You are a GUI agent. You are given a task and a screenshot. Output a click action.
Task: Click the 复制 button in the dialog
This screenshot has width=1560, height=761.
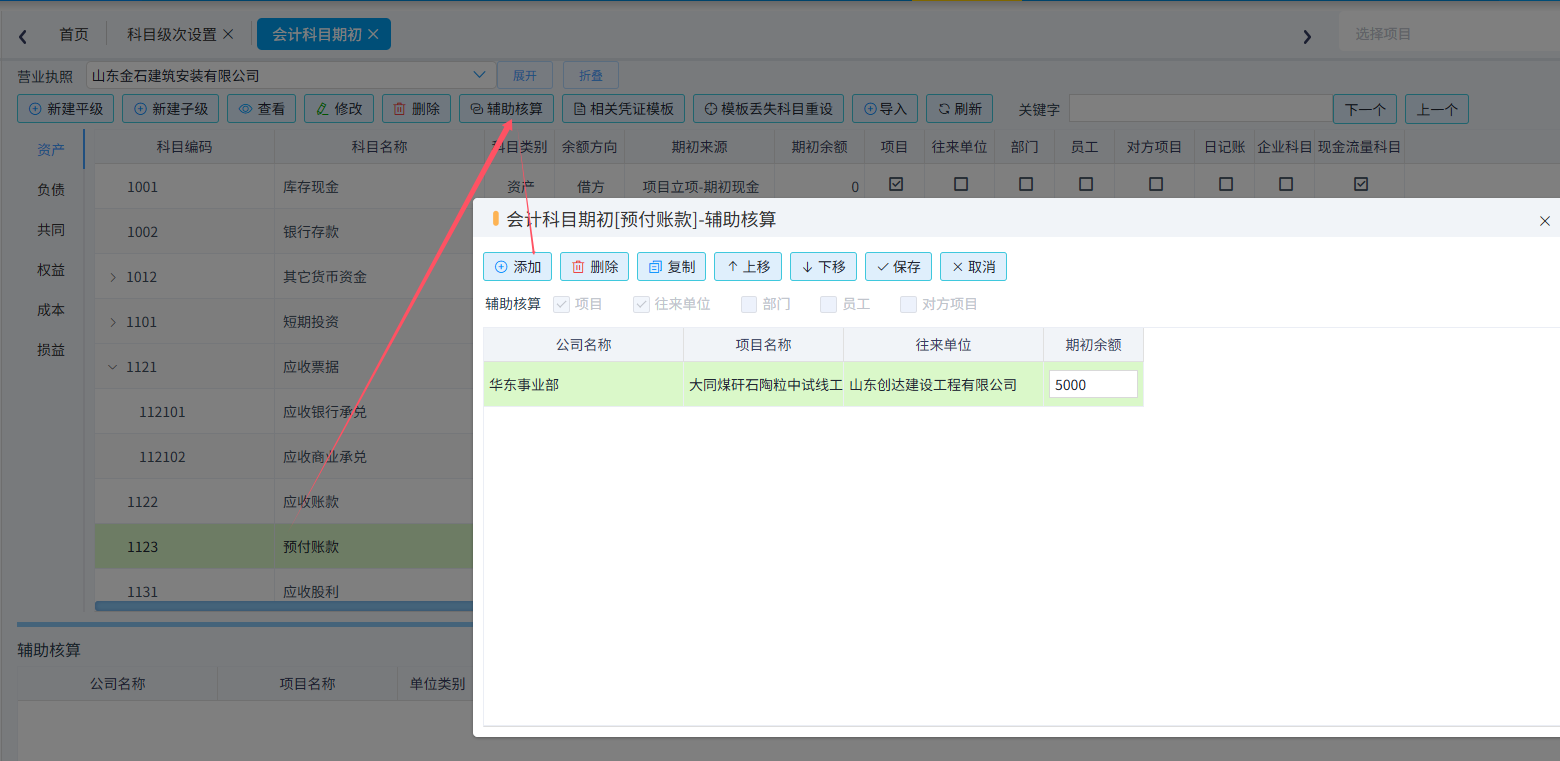click(671, 267)
